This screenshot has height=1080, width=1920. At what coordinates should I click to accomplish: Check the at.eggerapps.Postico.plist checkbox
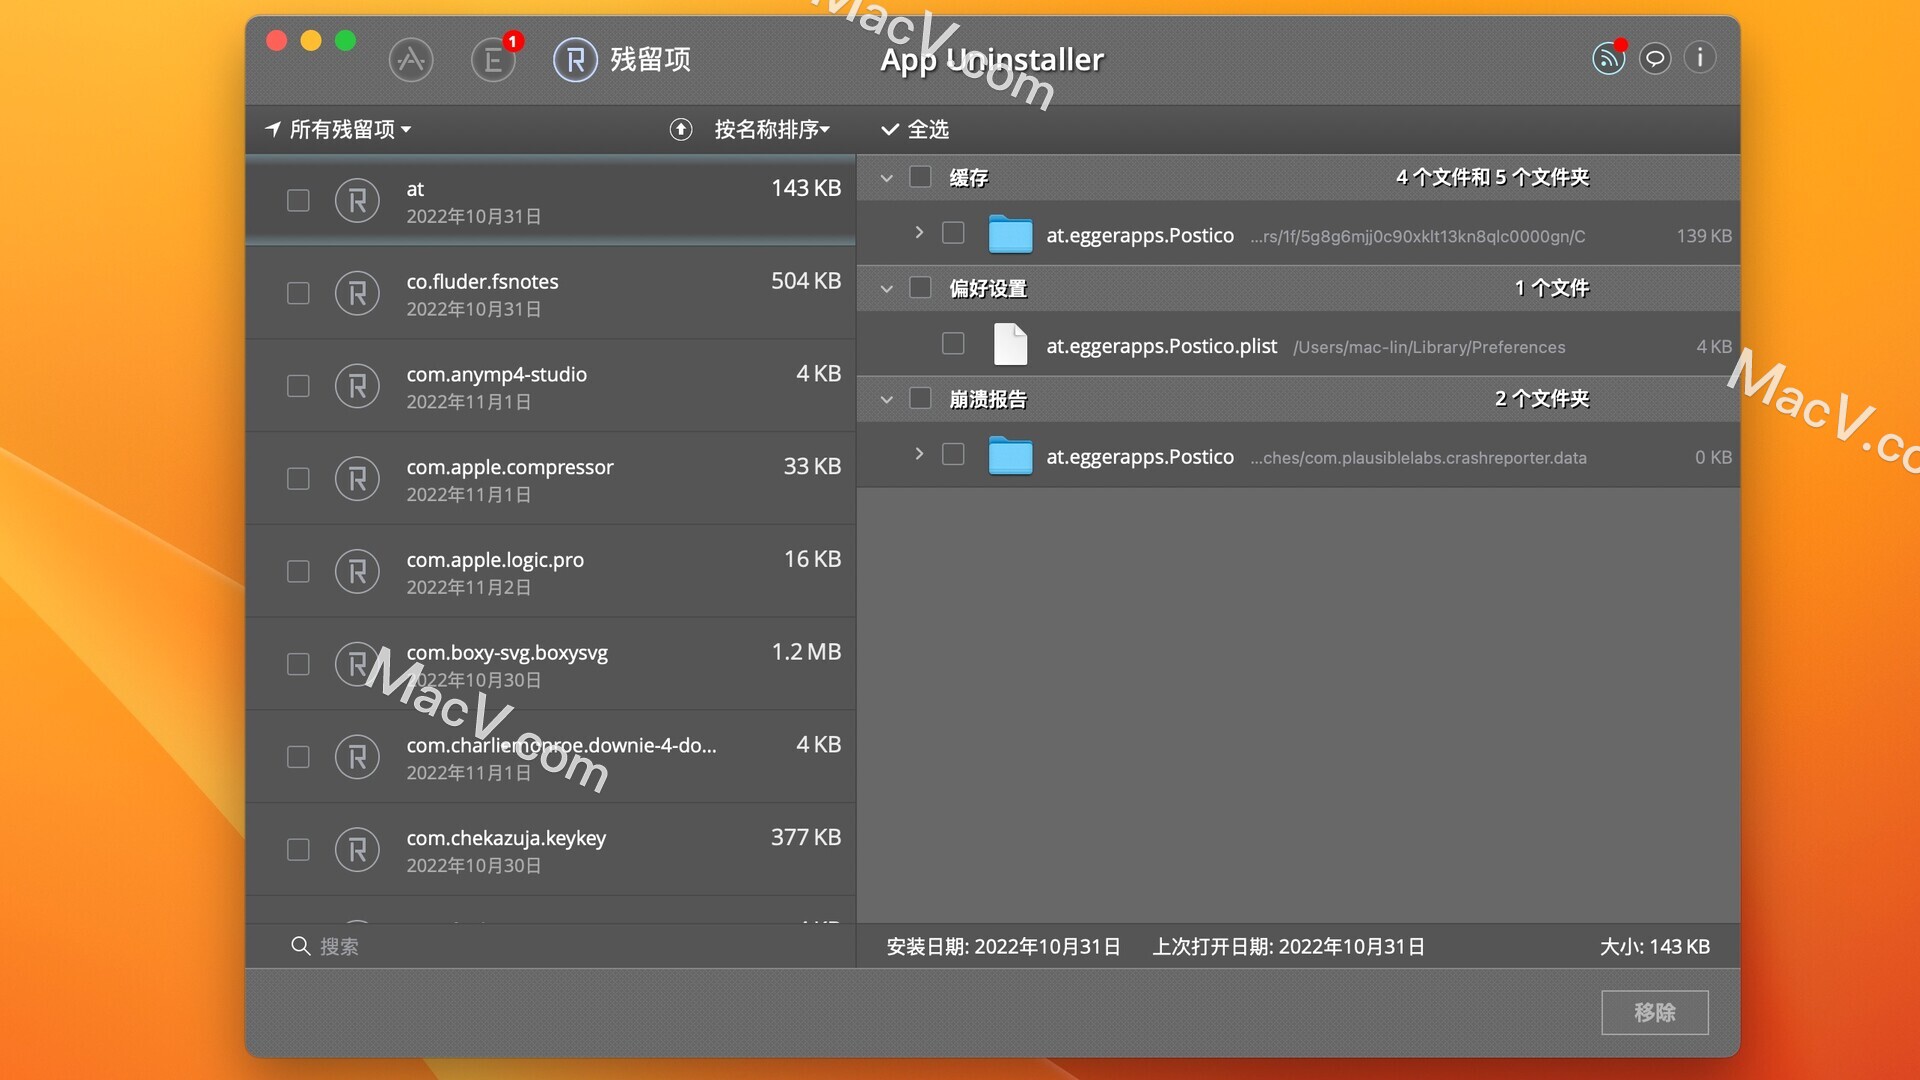click(953, 344)
